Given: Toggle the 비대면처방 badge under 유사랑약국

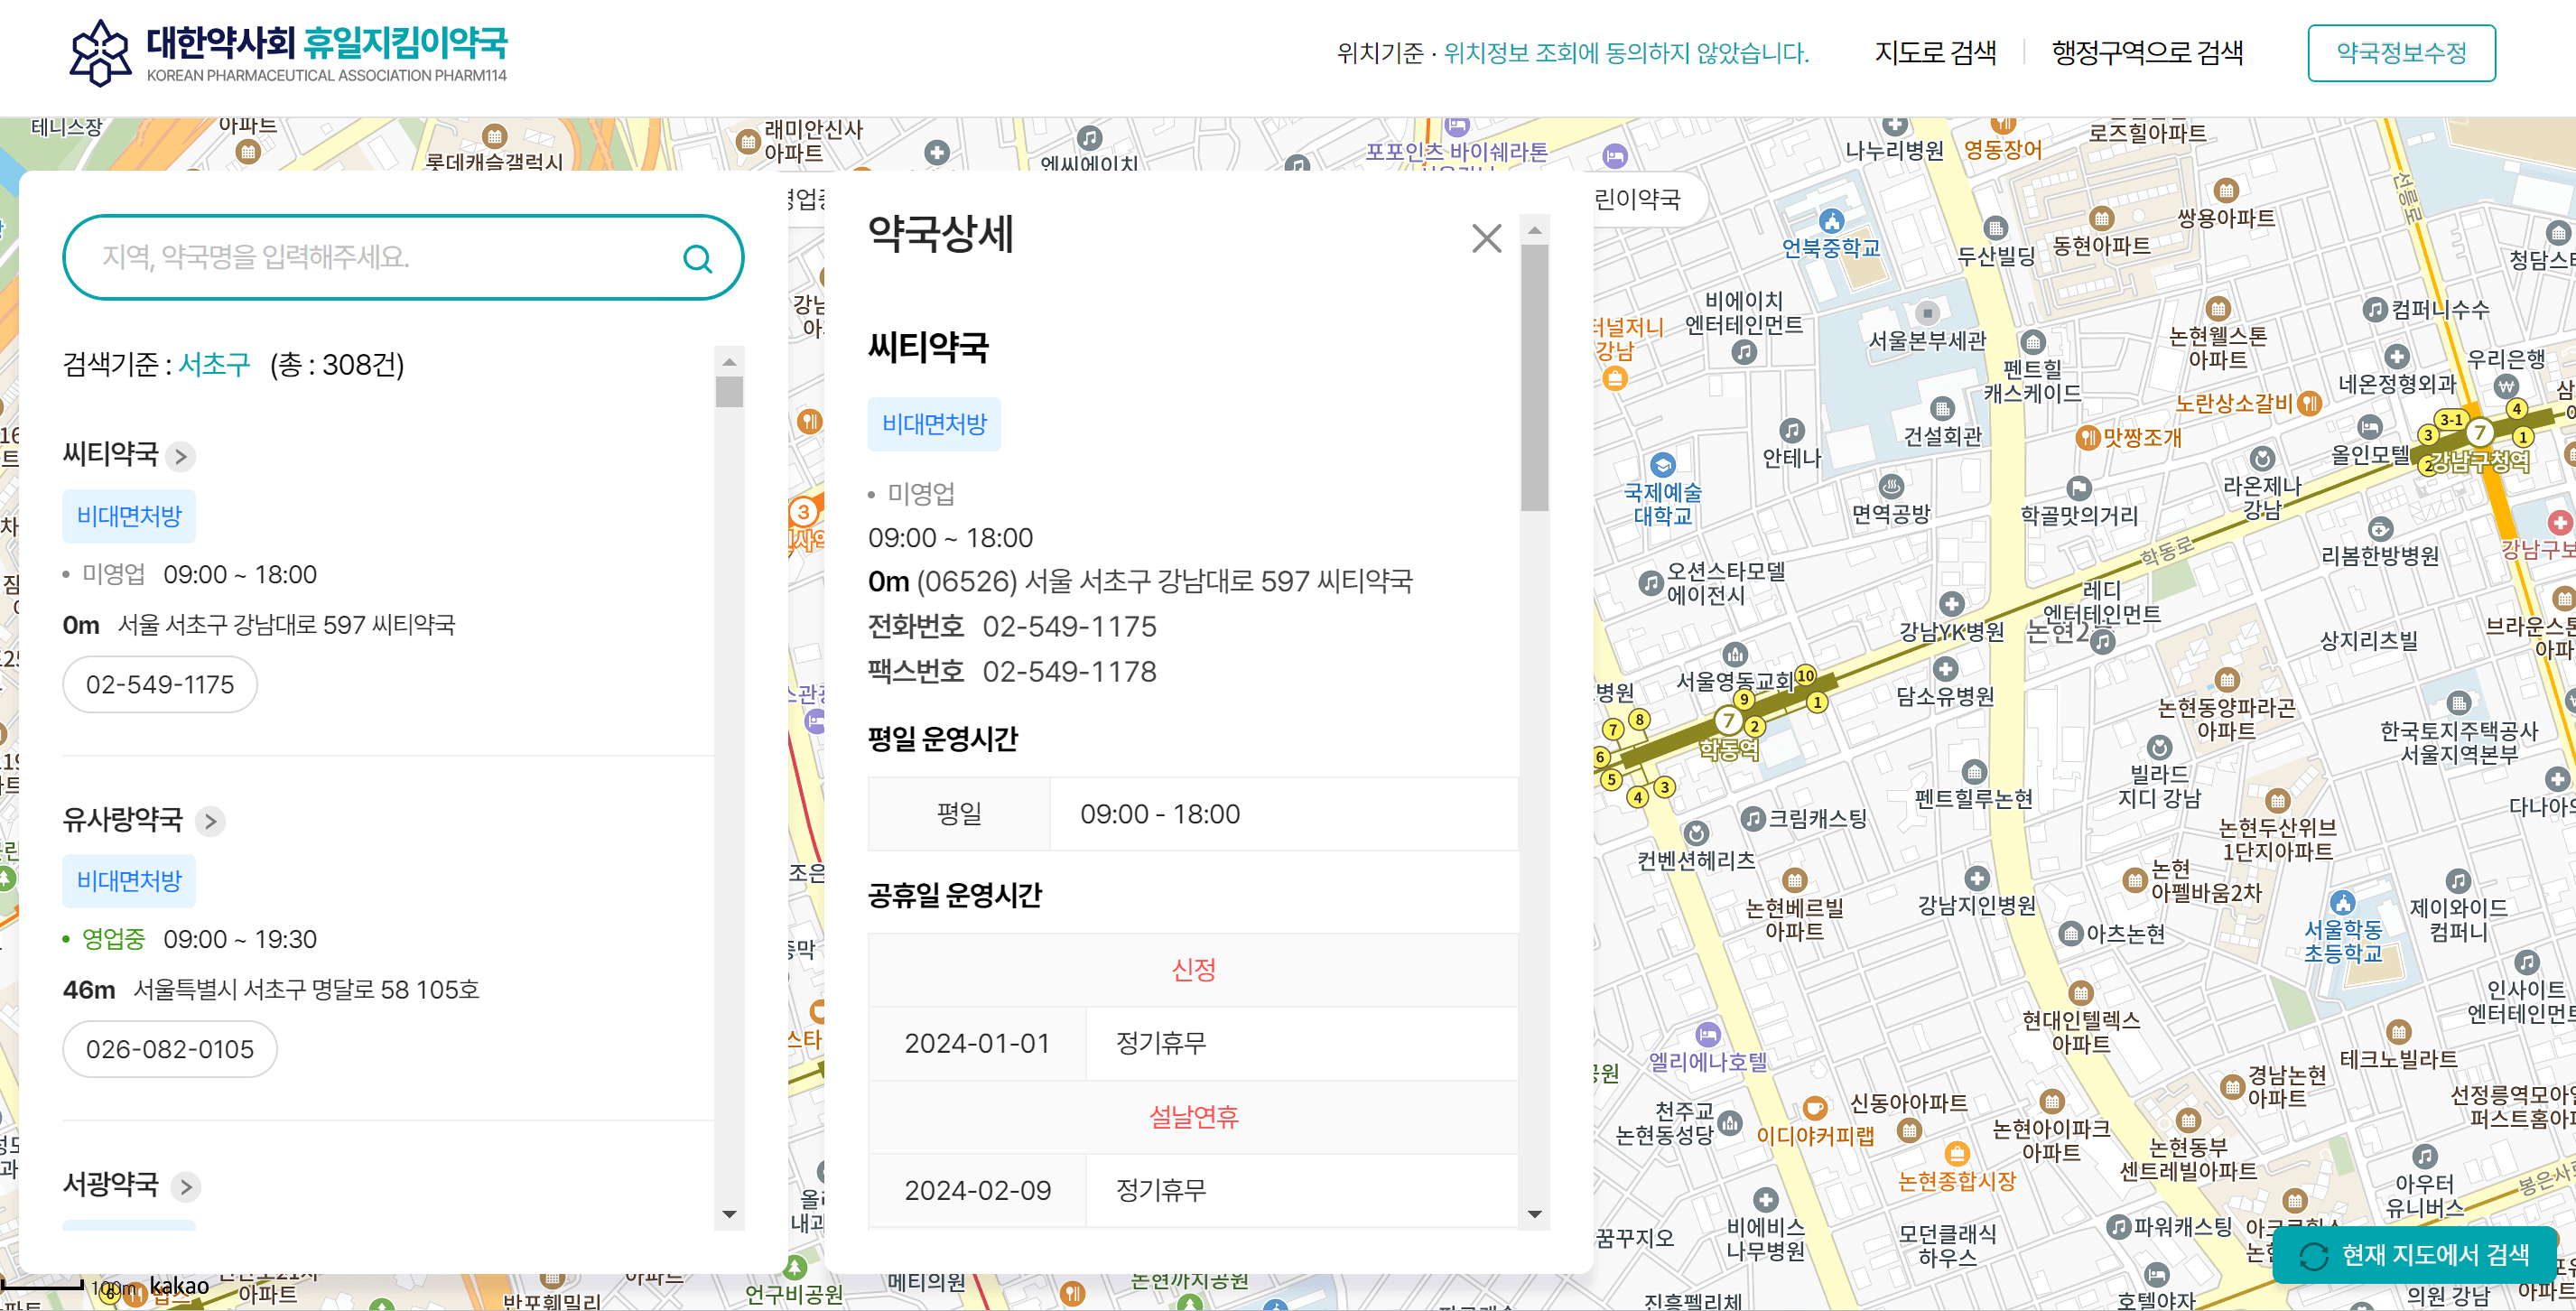Looking at the screenshot, I should [x=129, y=880].
